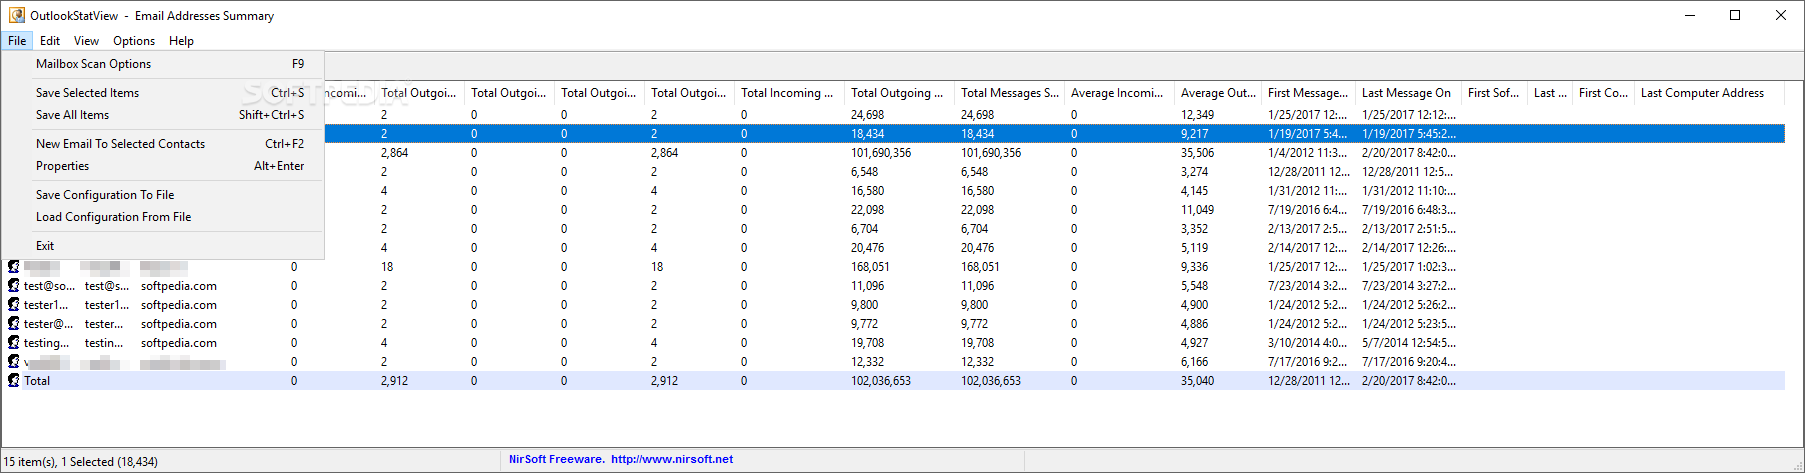
Task: Click the first message date 7/23/2014 3:2...
Action: click(1308, 286)
